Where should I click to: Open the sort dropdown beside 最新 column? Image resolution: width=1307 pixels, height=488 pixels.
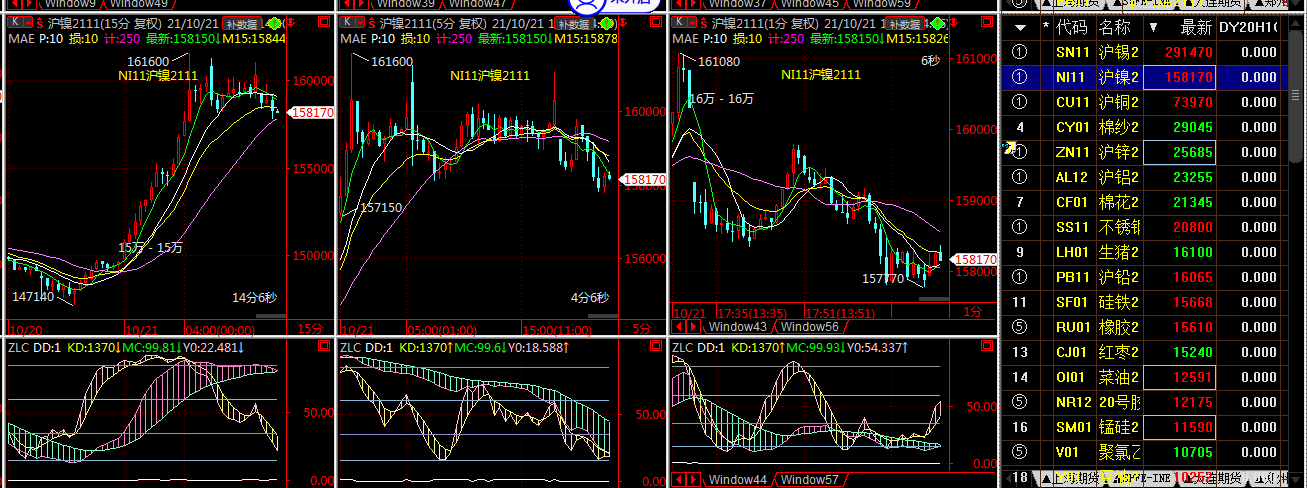point(1154,28)
